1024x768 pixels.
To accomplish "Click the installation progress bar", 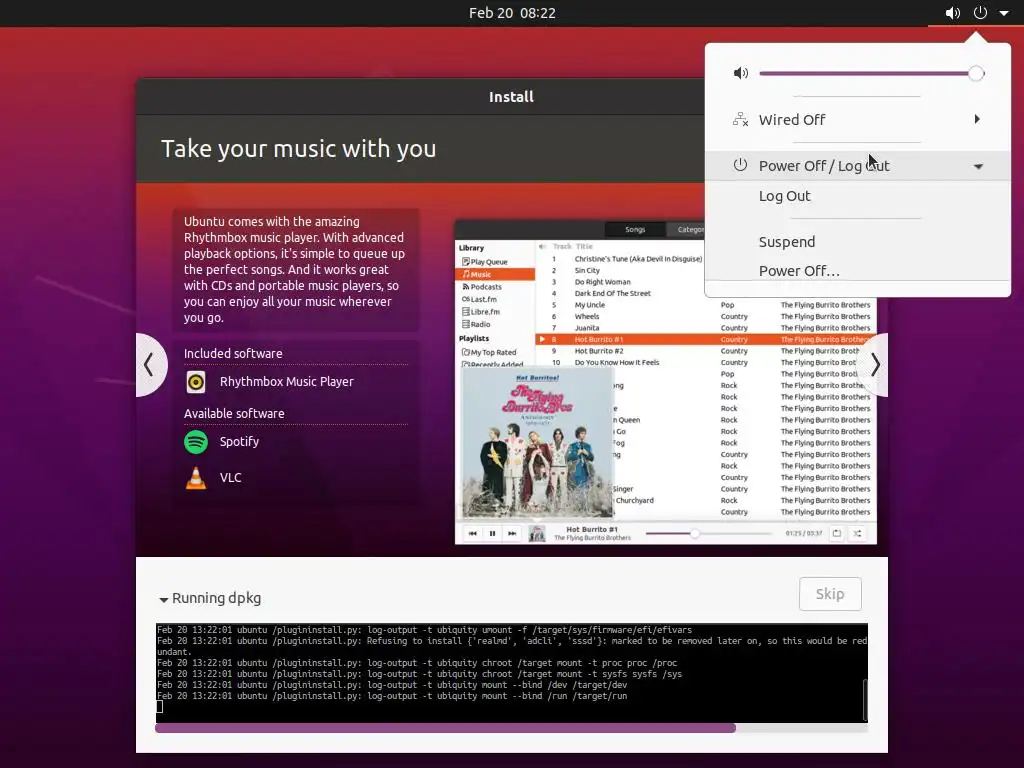I will pos(511,728).
